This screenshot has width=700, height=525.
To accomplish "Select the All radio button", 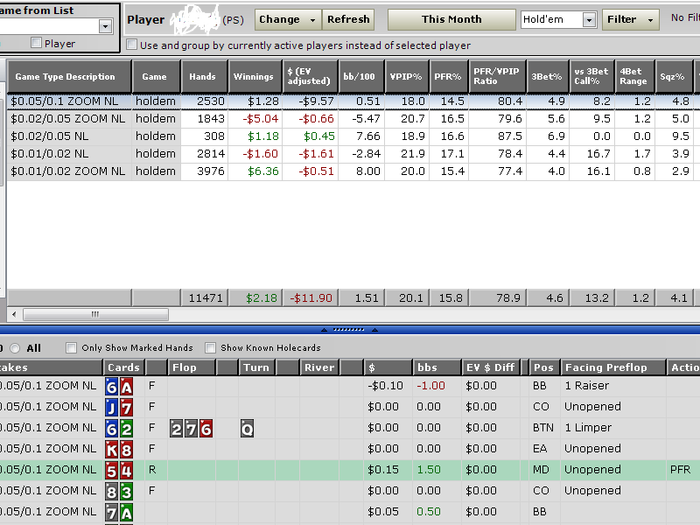I will (x=15, y=348).
